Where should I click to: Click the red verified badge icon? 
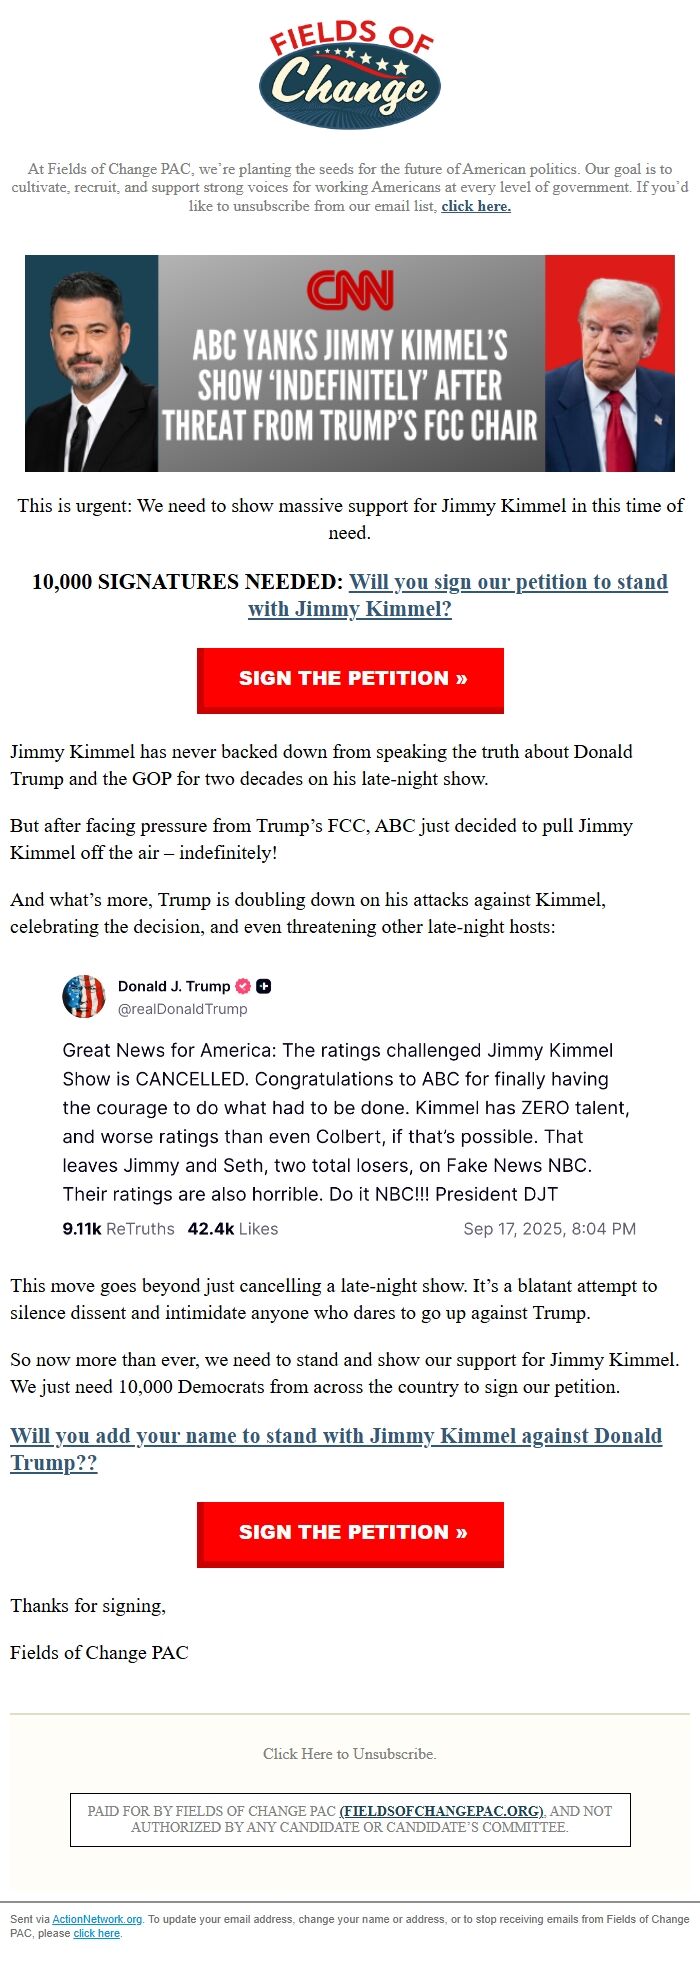[243, 986]
